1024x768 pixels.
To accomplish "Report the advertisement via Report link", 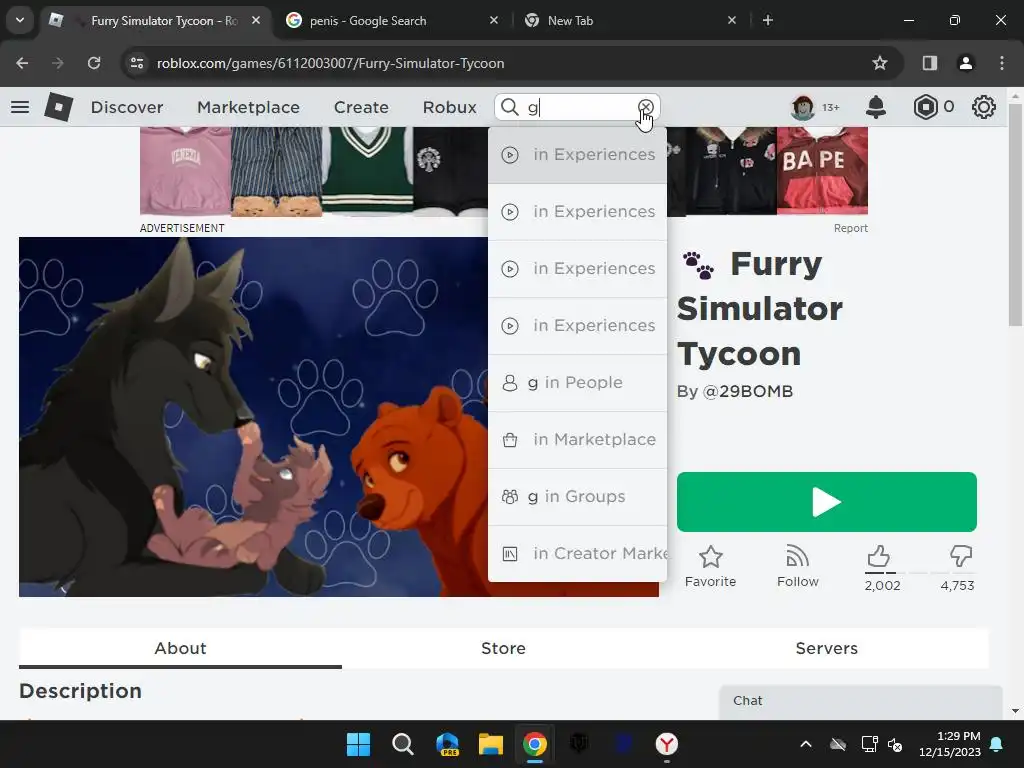I will (x=850, y=228).
